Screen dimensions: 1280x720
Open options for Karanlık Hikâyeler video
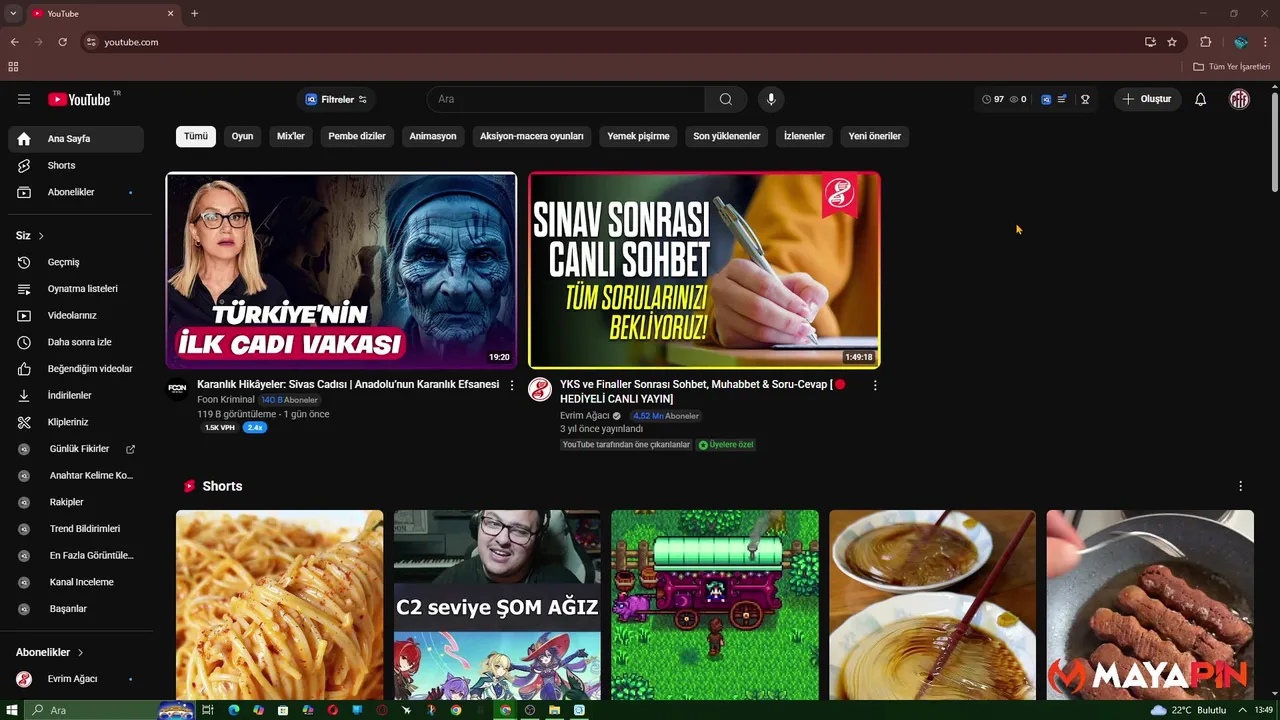tap(512, 385)
